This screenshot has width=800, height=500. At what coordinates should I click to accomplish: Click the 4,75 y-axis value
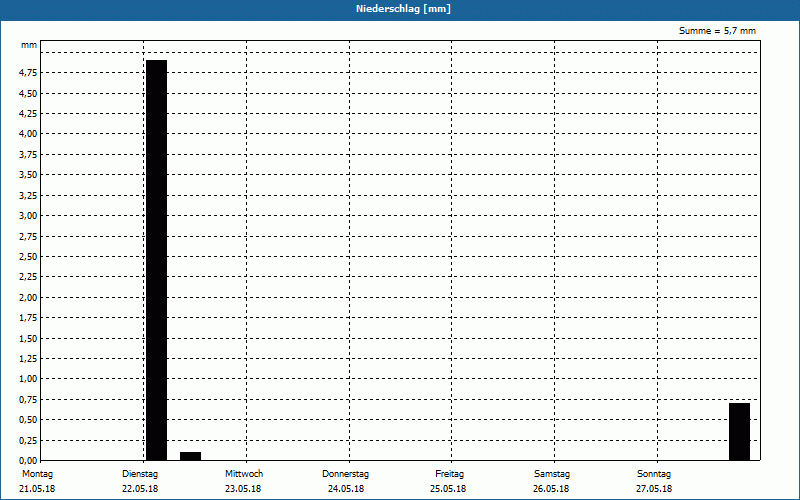(28, 73)
